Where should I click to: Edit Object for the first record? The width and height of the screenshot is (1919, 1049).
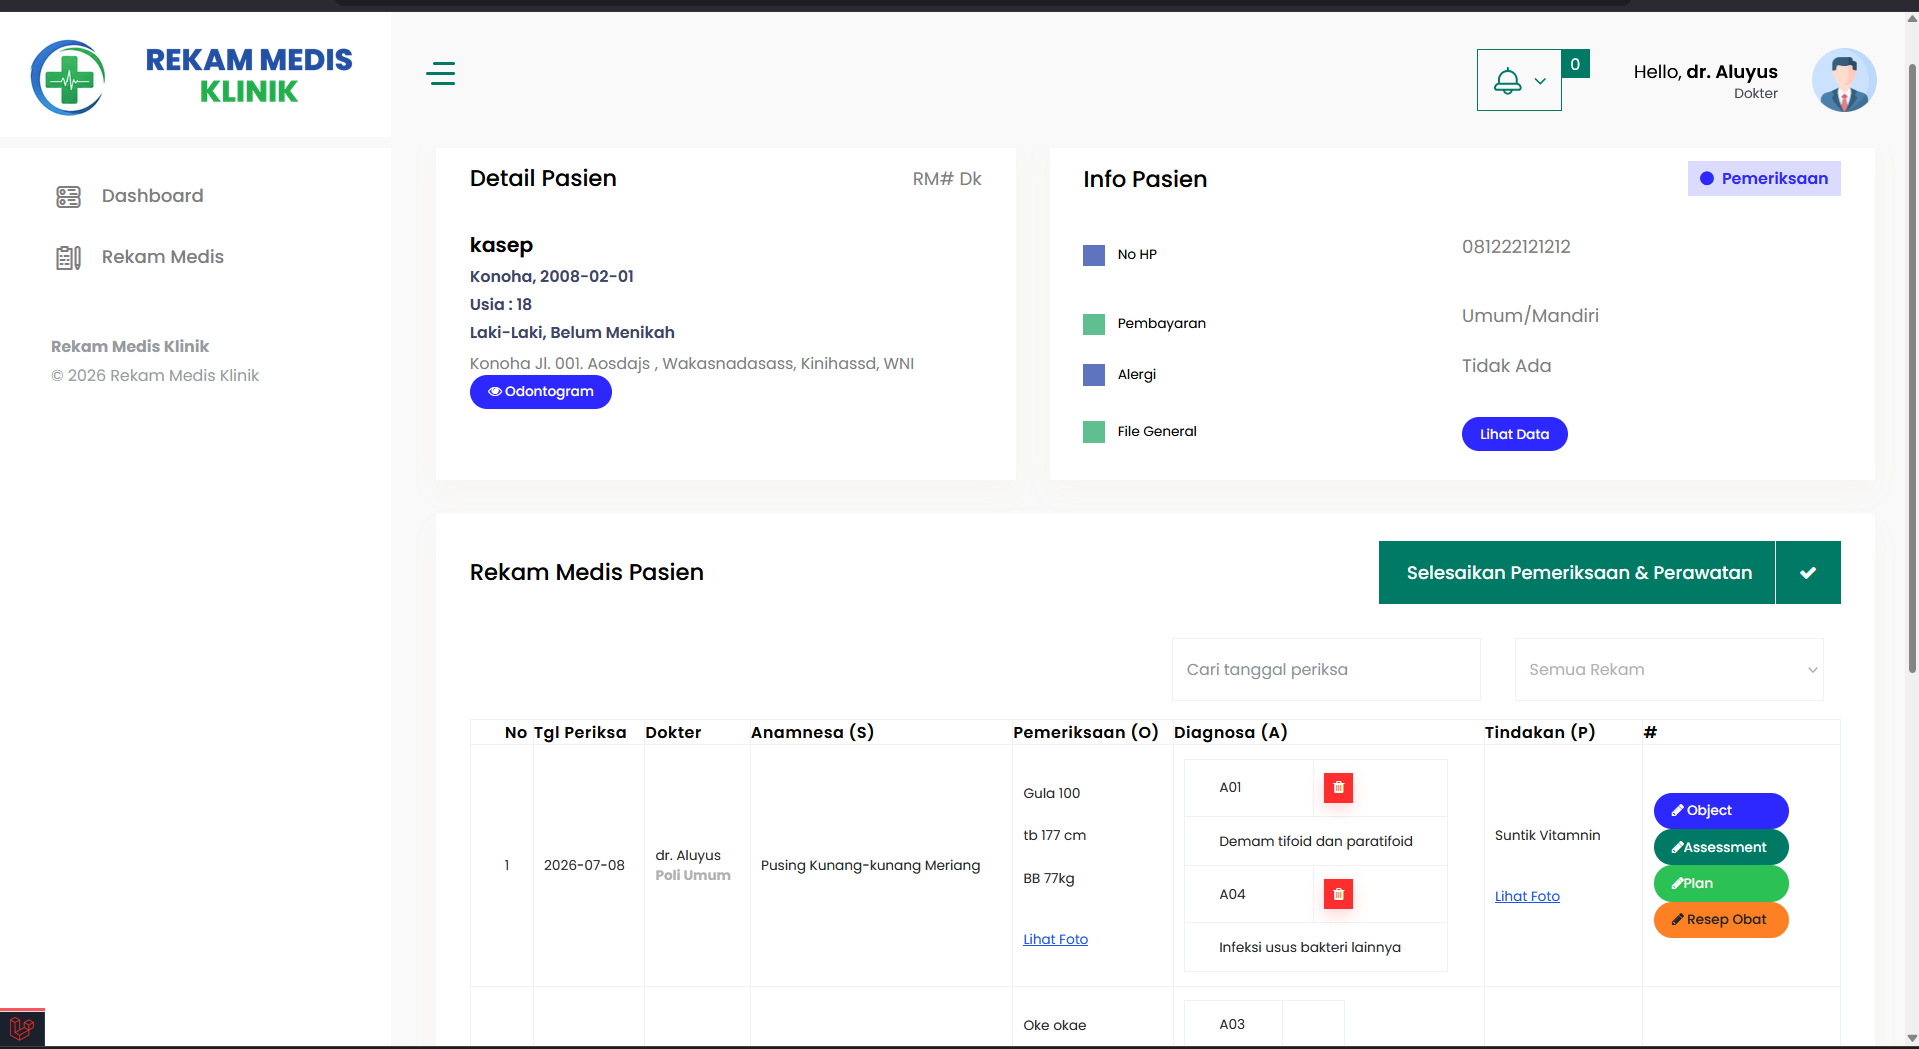(x=1720, y=810)
